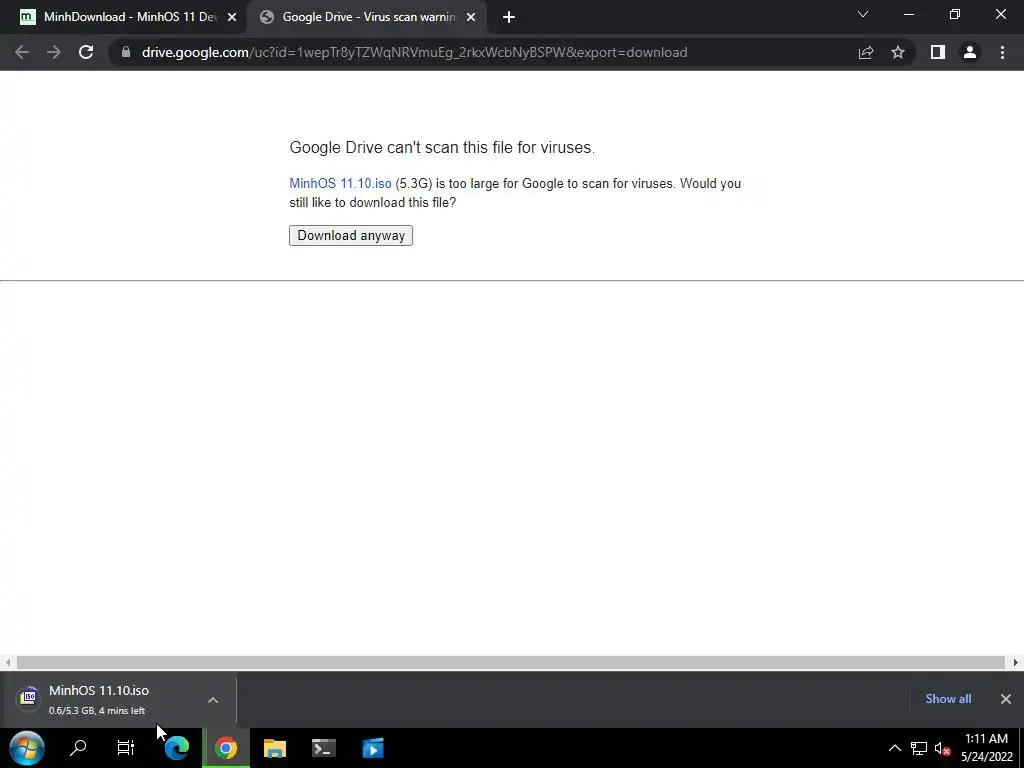Click the muted volume tray icon
The width and height of the screenshot is (1024, 768).
pos(942,748)
